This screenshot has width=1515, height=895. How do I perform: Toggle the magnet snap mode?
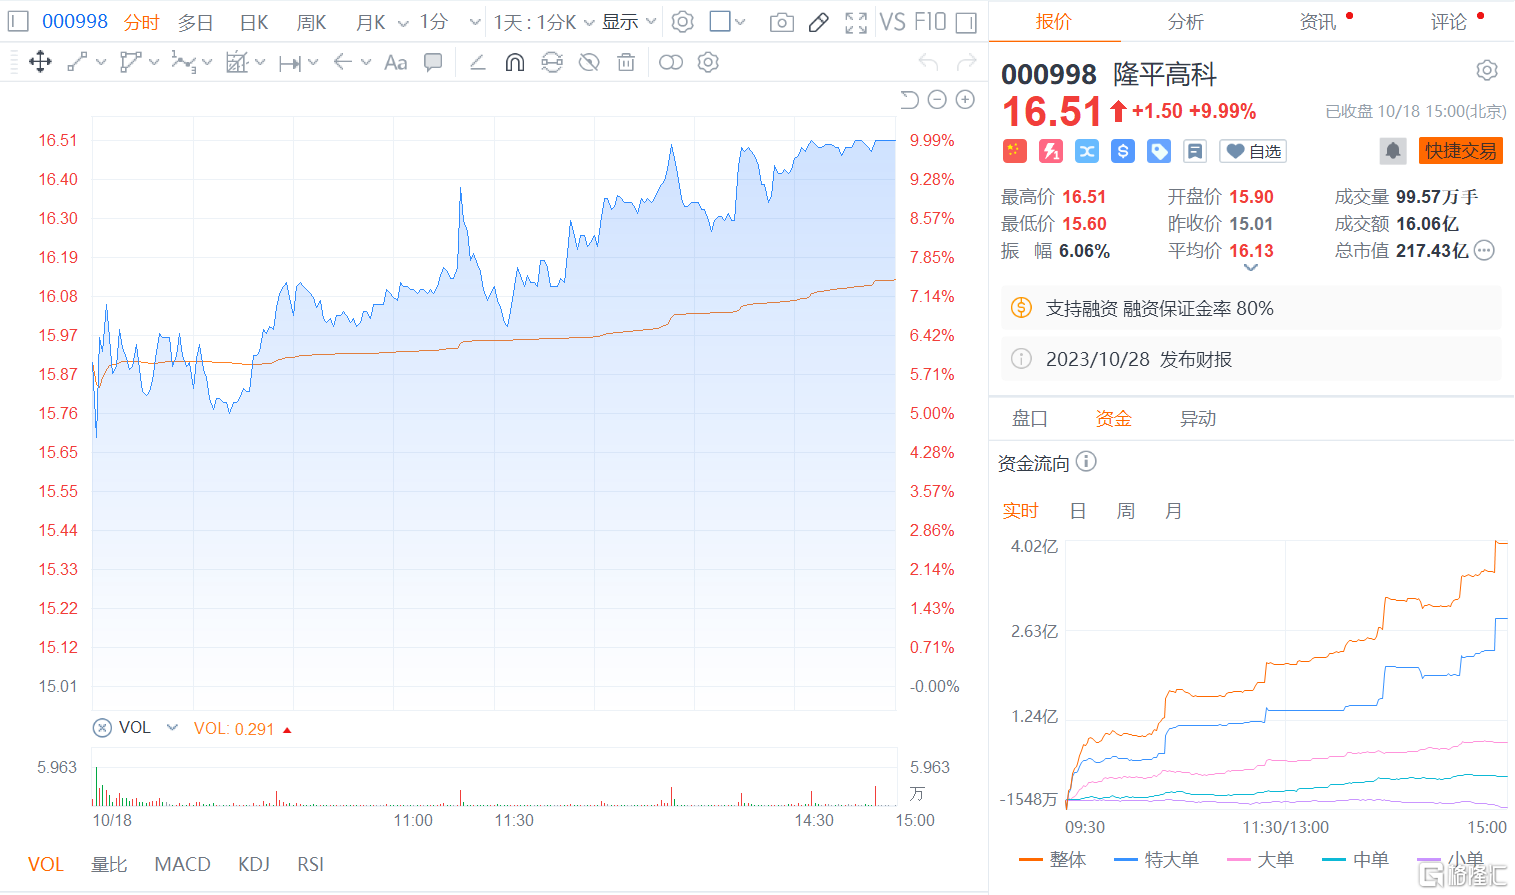click(514, 62)
